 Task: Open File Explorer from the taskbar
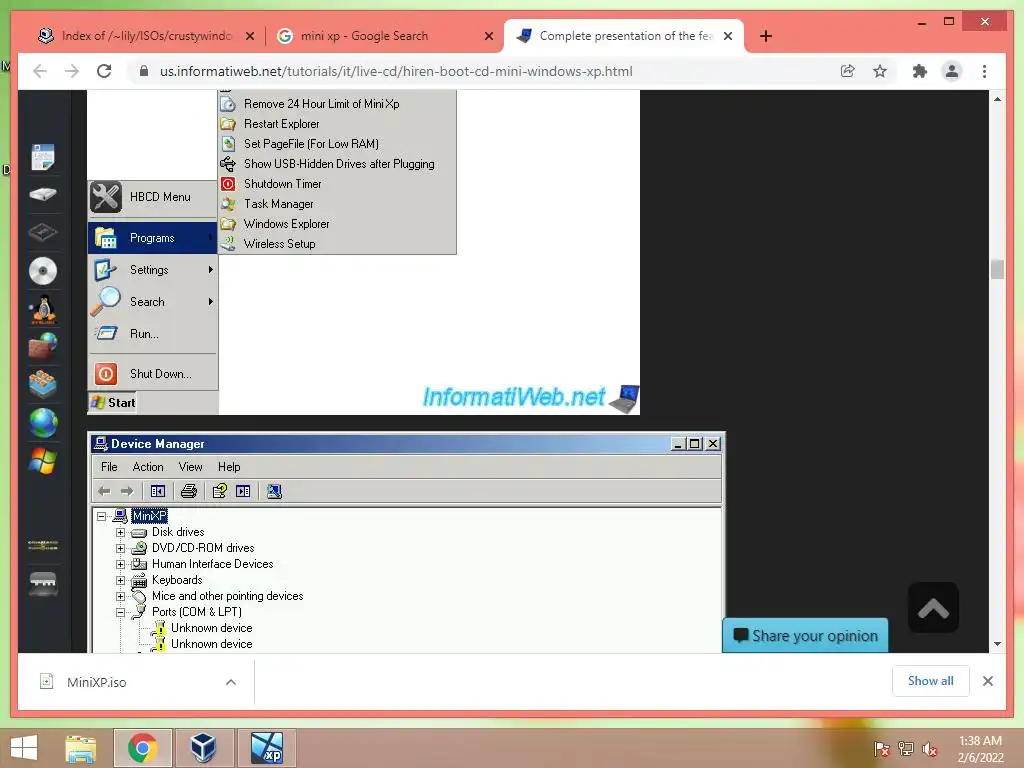click(81, 748)
